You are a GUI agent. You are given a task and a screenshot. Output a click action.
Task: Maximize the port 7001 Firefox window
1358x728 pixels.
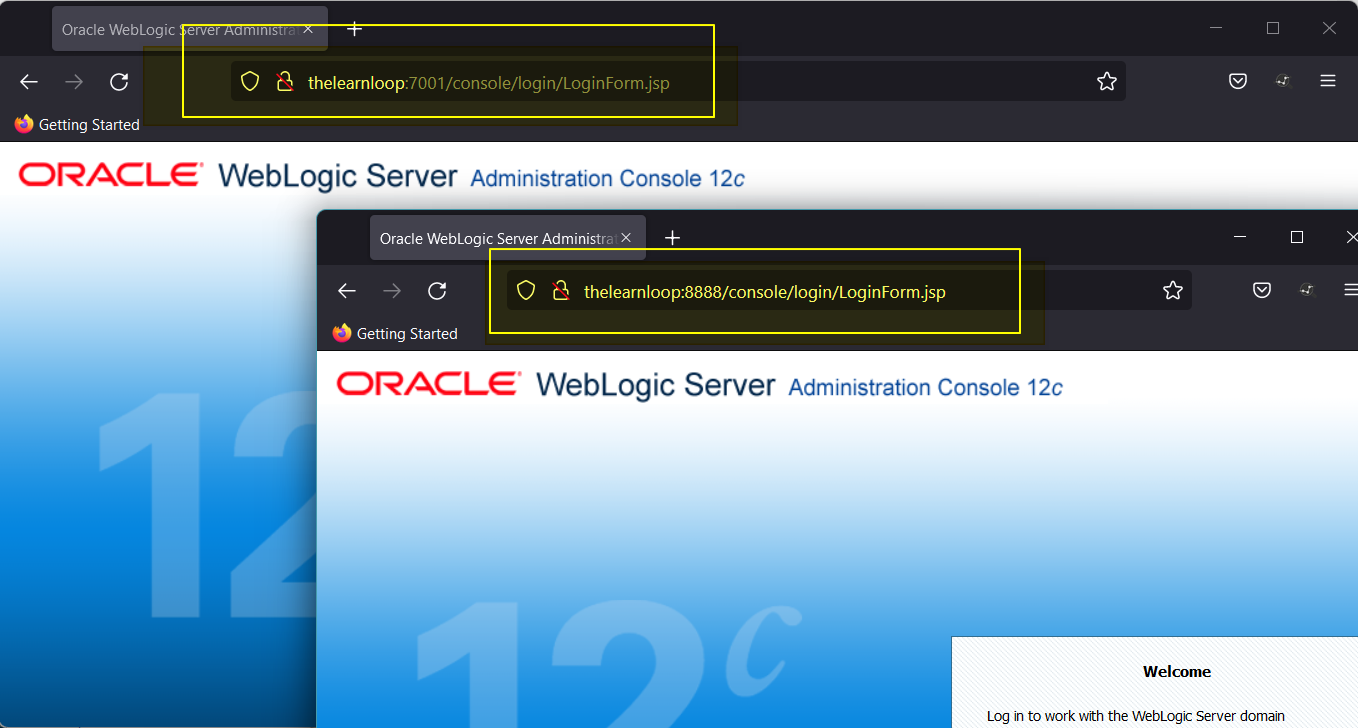coord(1273,29)
